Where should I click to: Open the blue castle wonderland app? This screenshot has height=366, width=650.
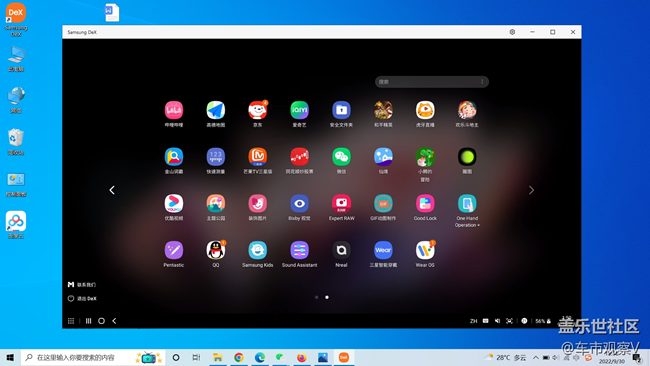point(383,157)
